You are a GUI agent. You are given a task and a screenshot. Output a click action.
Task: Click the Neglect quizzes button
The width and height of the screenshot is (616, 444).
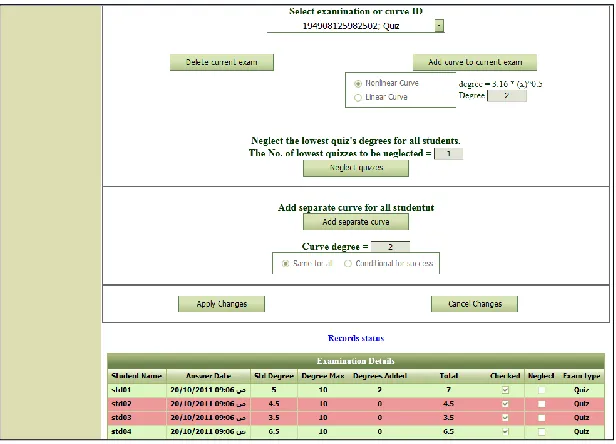[356, 168]
